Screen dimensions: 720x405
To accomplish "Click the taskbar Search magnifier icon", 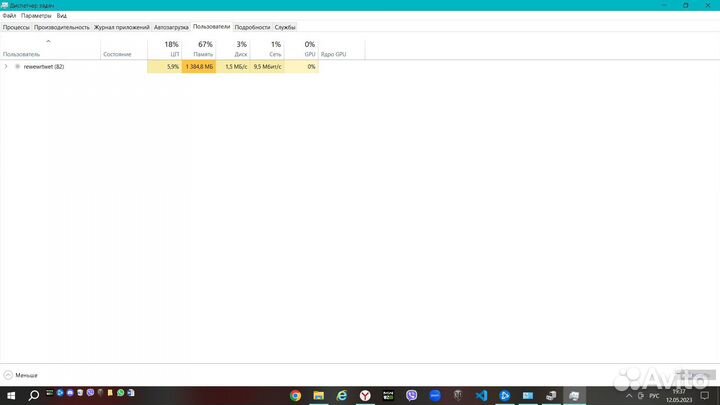I will click(x=33, y=396).
